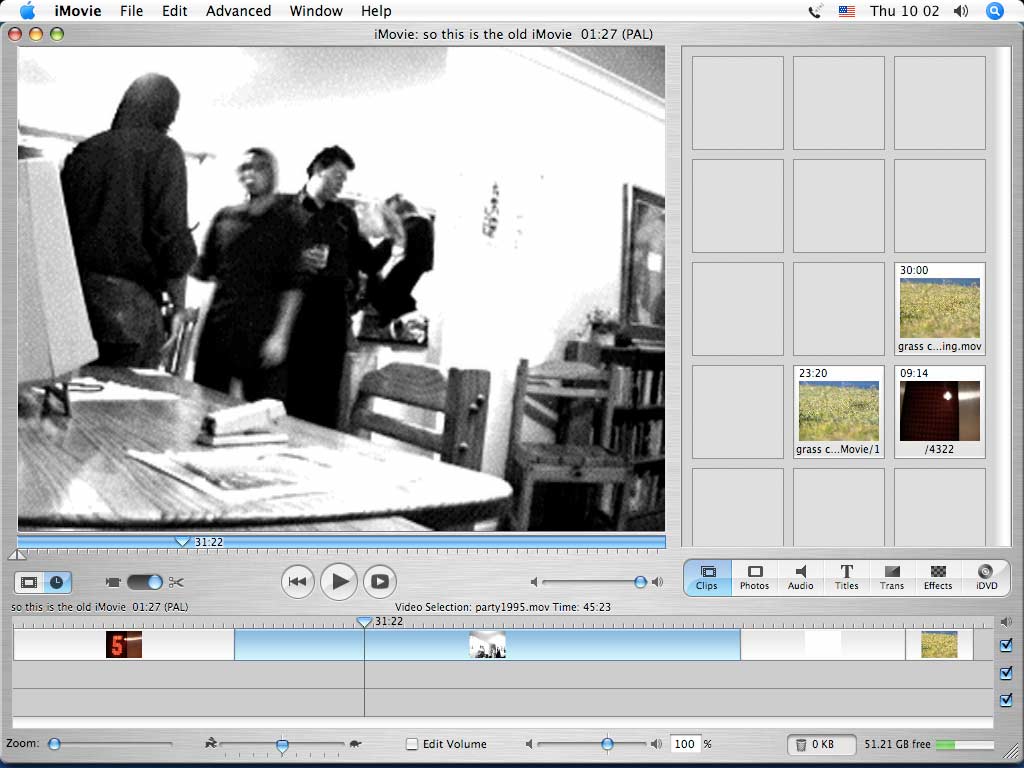Click the quiet speaker icon by clip volume
The image size is (1024, 768).
click(x=529, y=744)
